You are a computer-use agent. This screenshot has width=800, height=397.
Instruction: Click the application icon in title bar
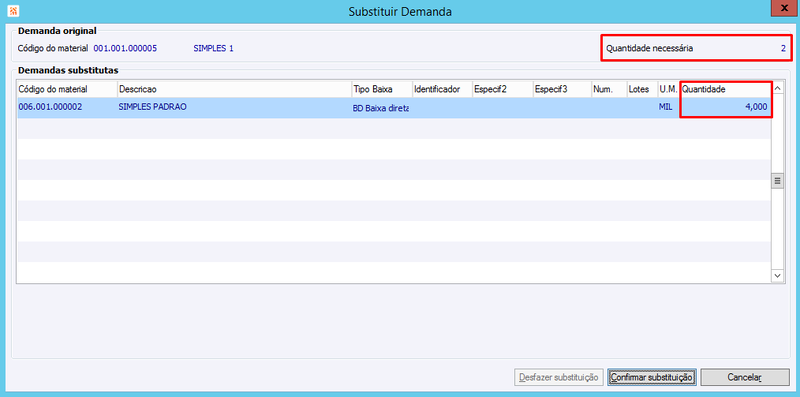pos(13,11)
